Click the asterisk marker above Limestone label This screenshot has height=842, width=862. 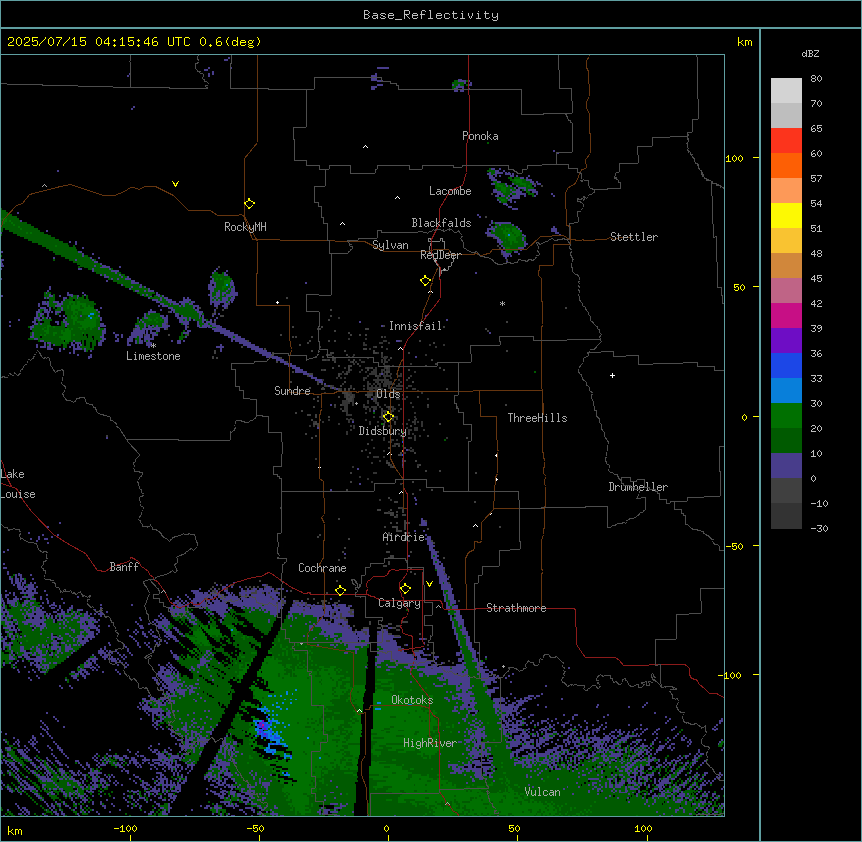click(x=153, y=346)
